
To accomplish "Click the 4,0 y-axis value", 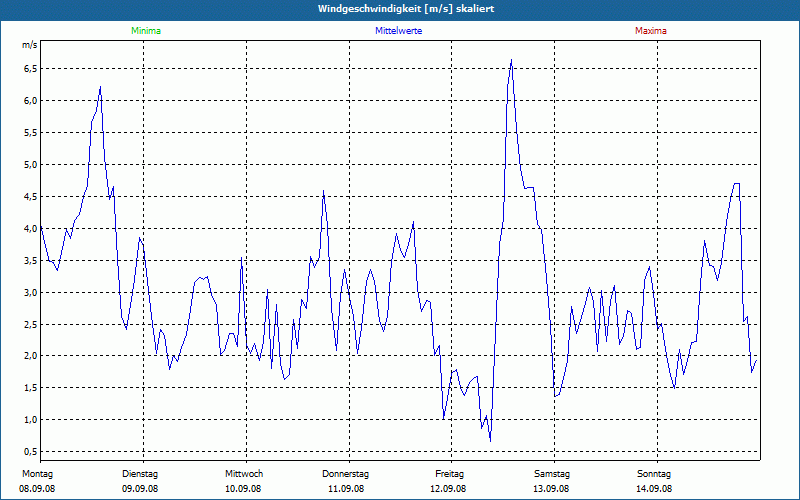I will coord(31,229).
